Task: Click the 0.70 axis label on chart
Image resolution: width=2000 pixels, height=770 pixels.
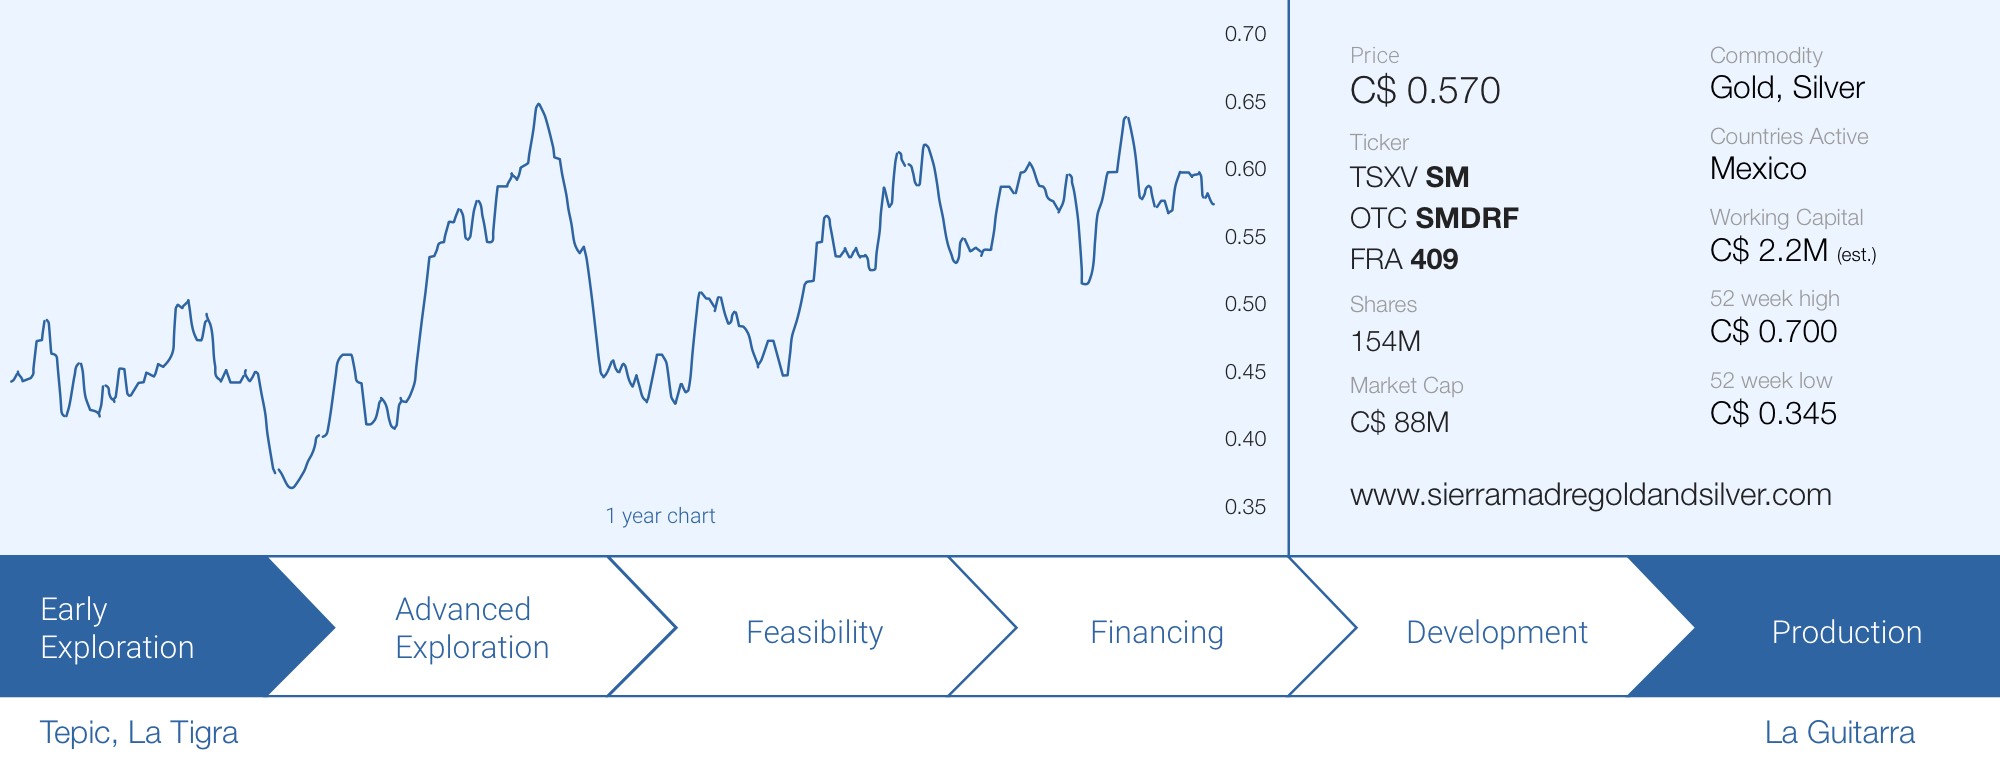Action: coord(1245,34)
